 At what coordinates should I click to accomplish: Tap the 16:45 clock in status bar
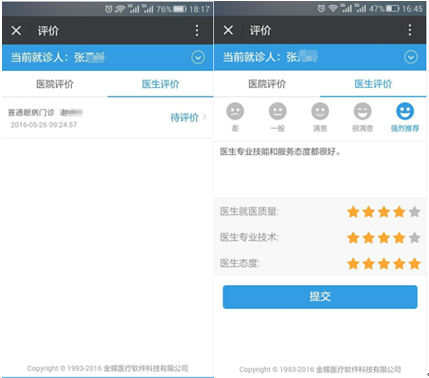click(412, 9)
